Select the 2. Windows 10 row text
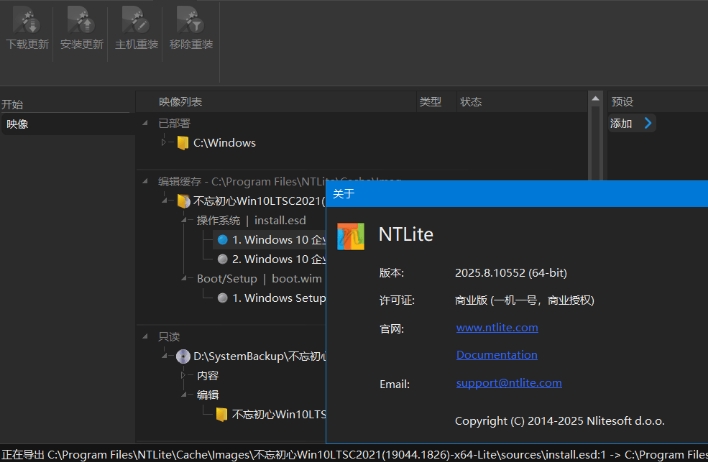The width and height of the screenshot is (708, 462). [279, 259]
